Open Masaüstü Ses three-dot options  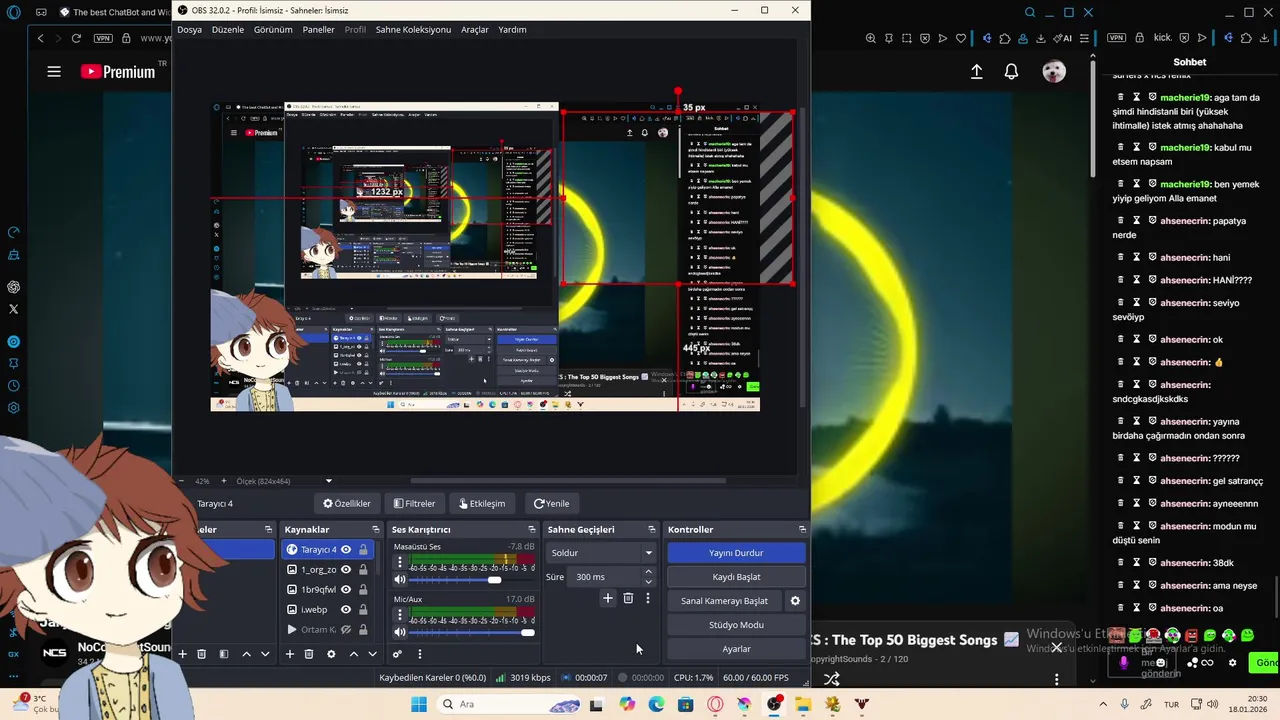pyautogui.click(x=400, y=562)
